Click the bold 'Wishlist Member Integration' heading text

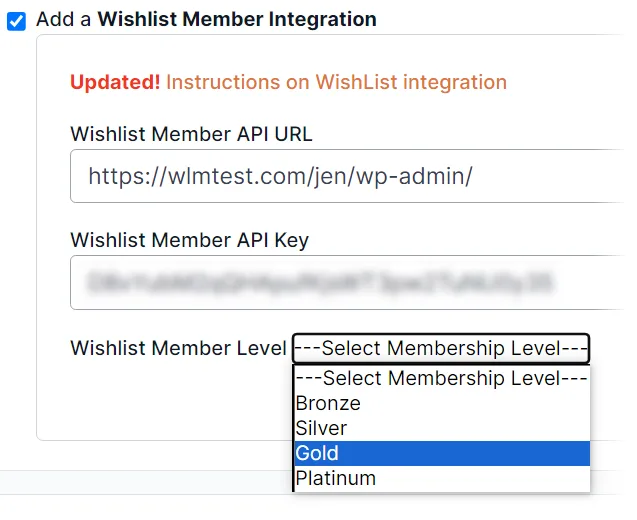(x=237, y=19)
